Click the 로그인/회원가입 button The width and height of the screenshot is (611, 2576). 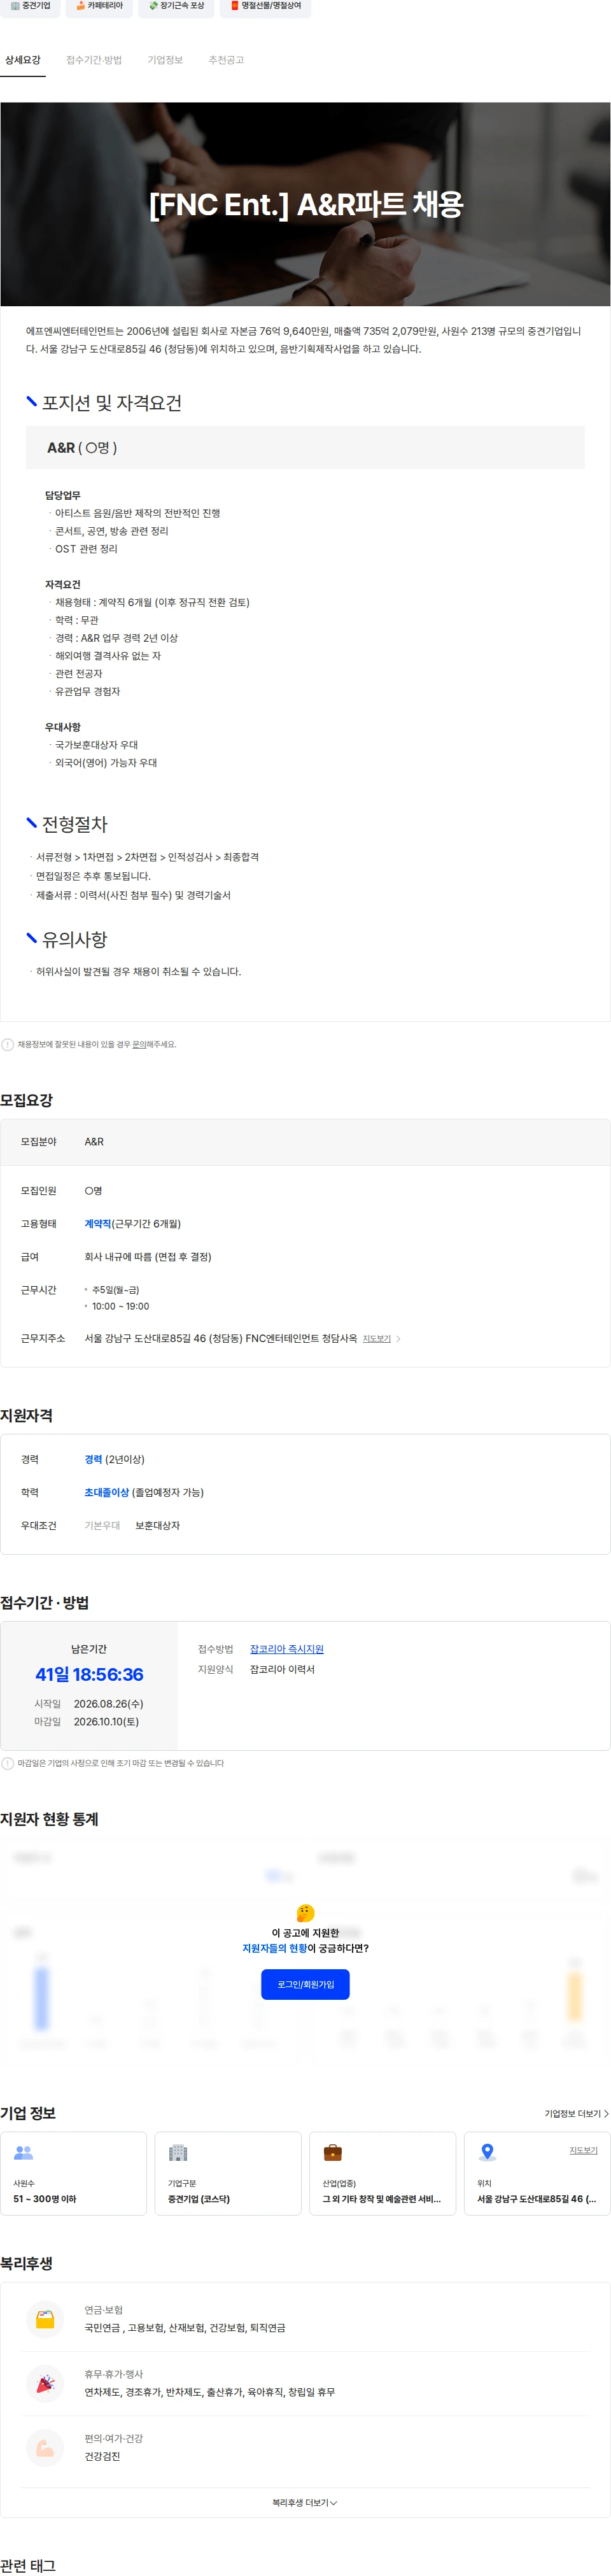click(305, 1984)
